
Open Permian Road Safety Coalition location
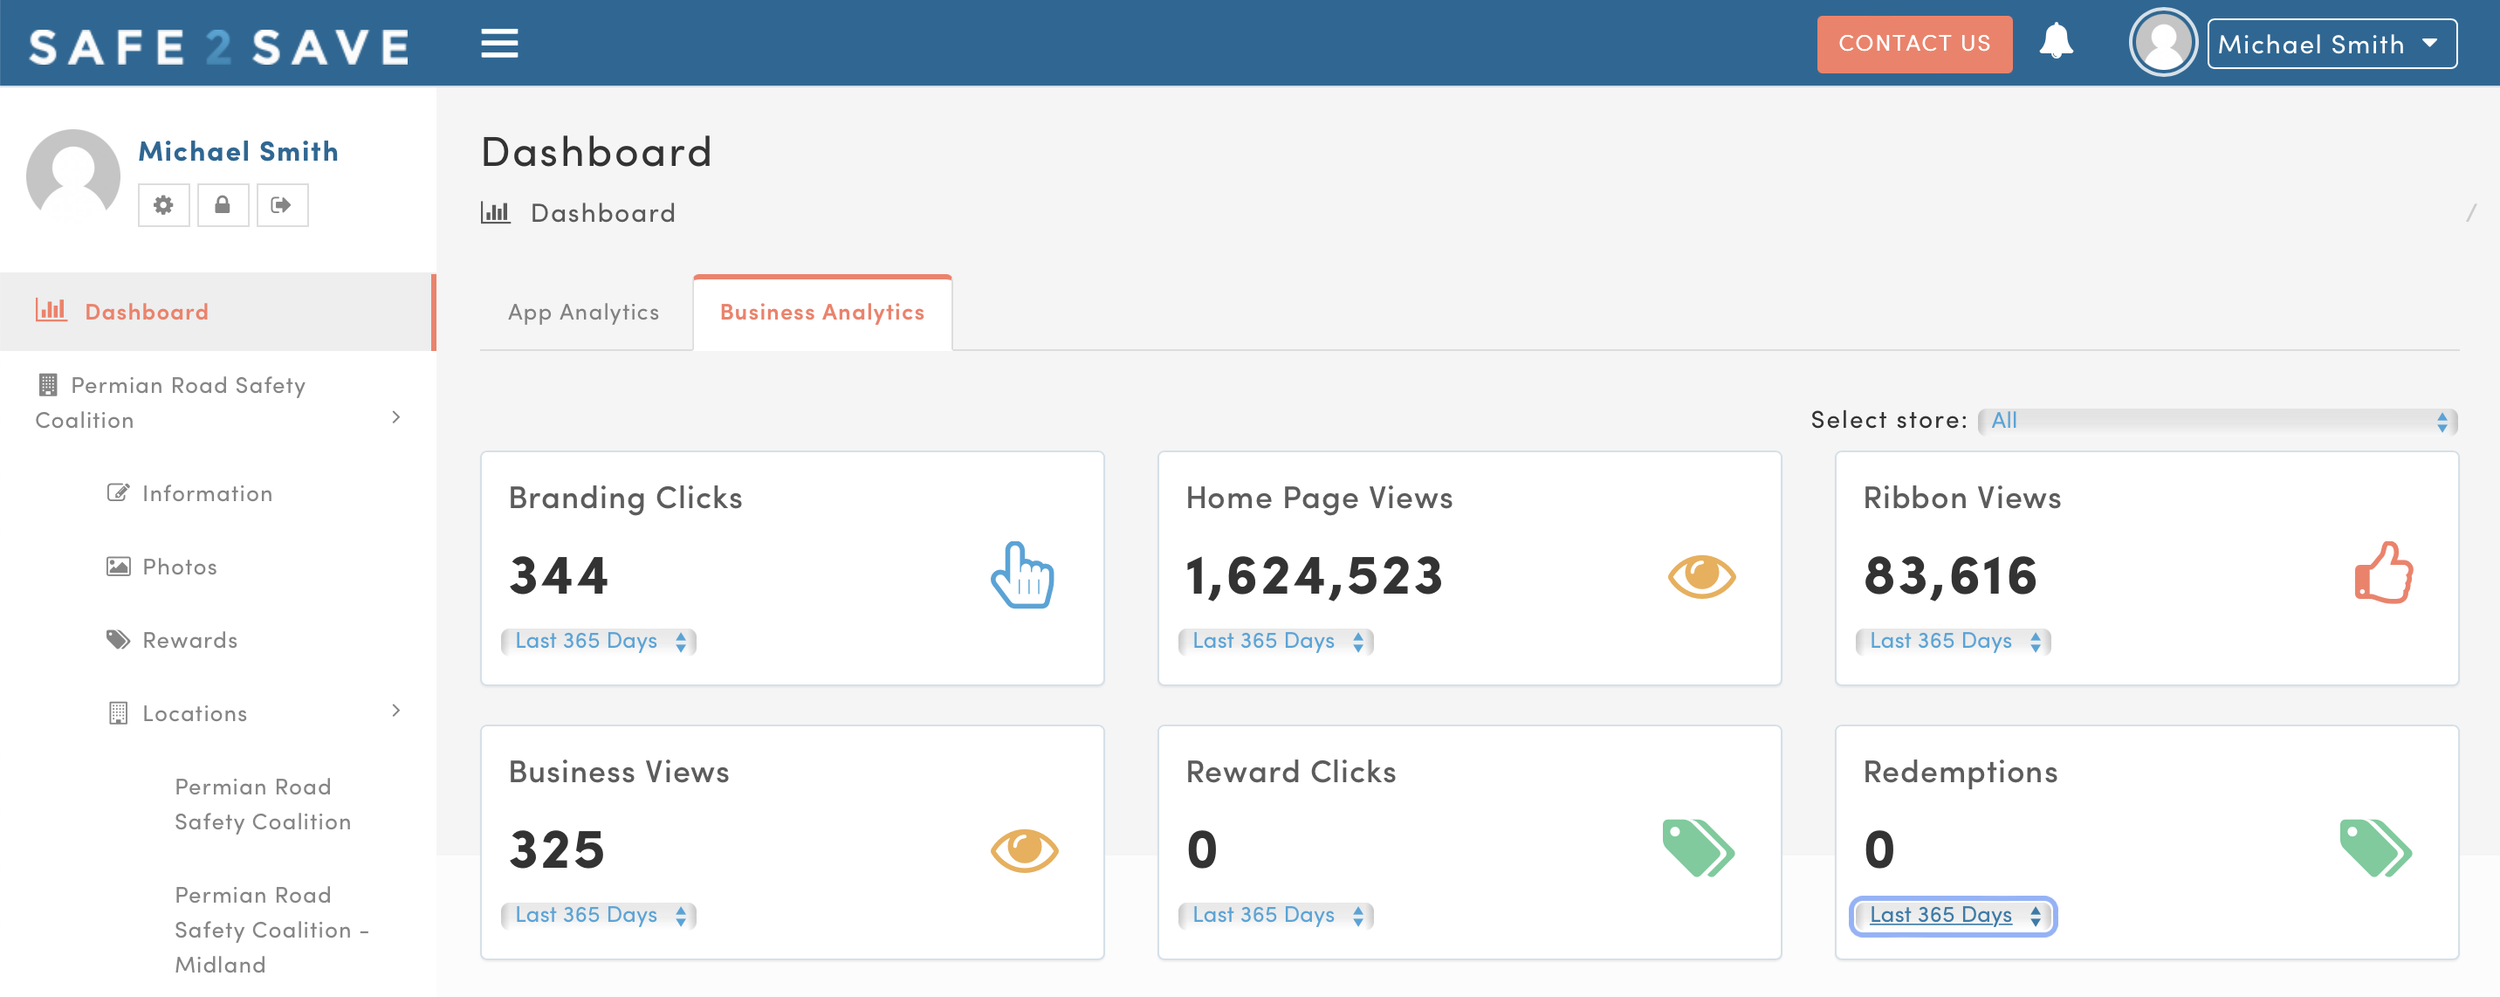tap(263, 804)
